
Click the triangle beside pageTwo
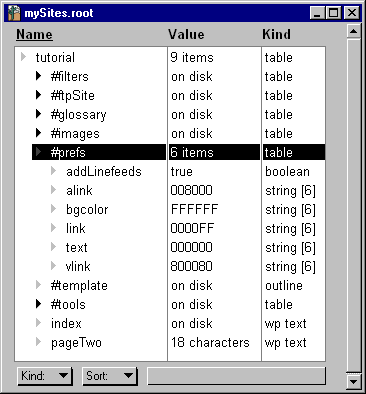coord(39,342)
